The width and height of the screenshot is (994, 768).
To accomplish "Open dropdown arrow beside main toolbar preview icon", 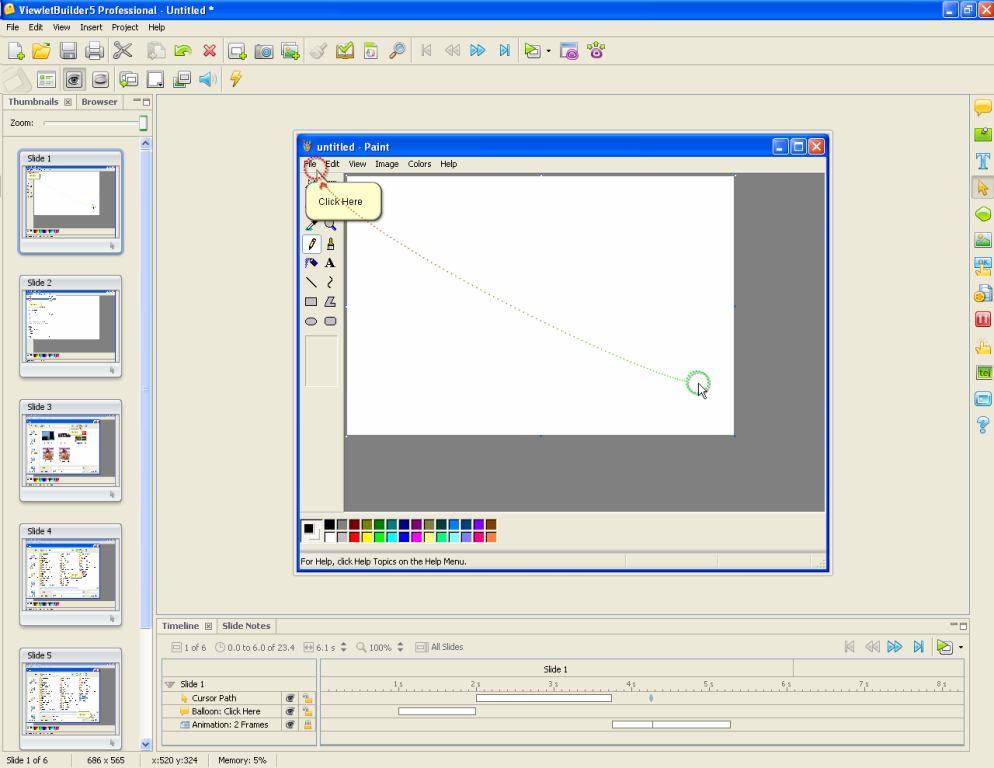I will pyautogui.click(x=548, y=51).
